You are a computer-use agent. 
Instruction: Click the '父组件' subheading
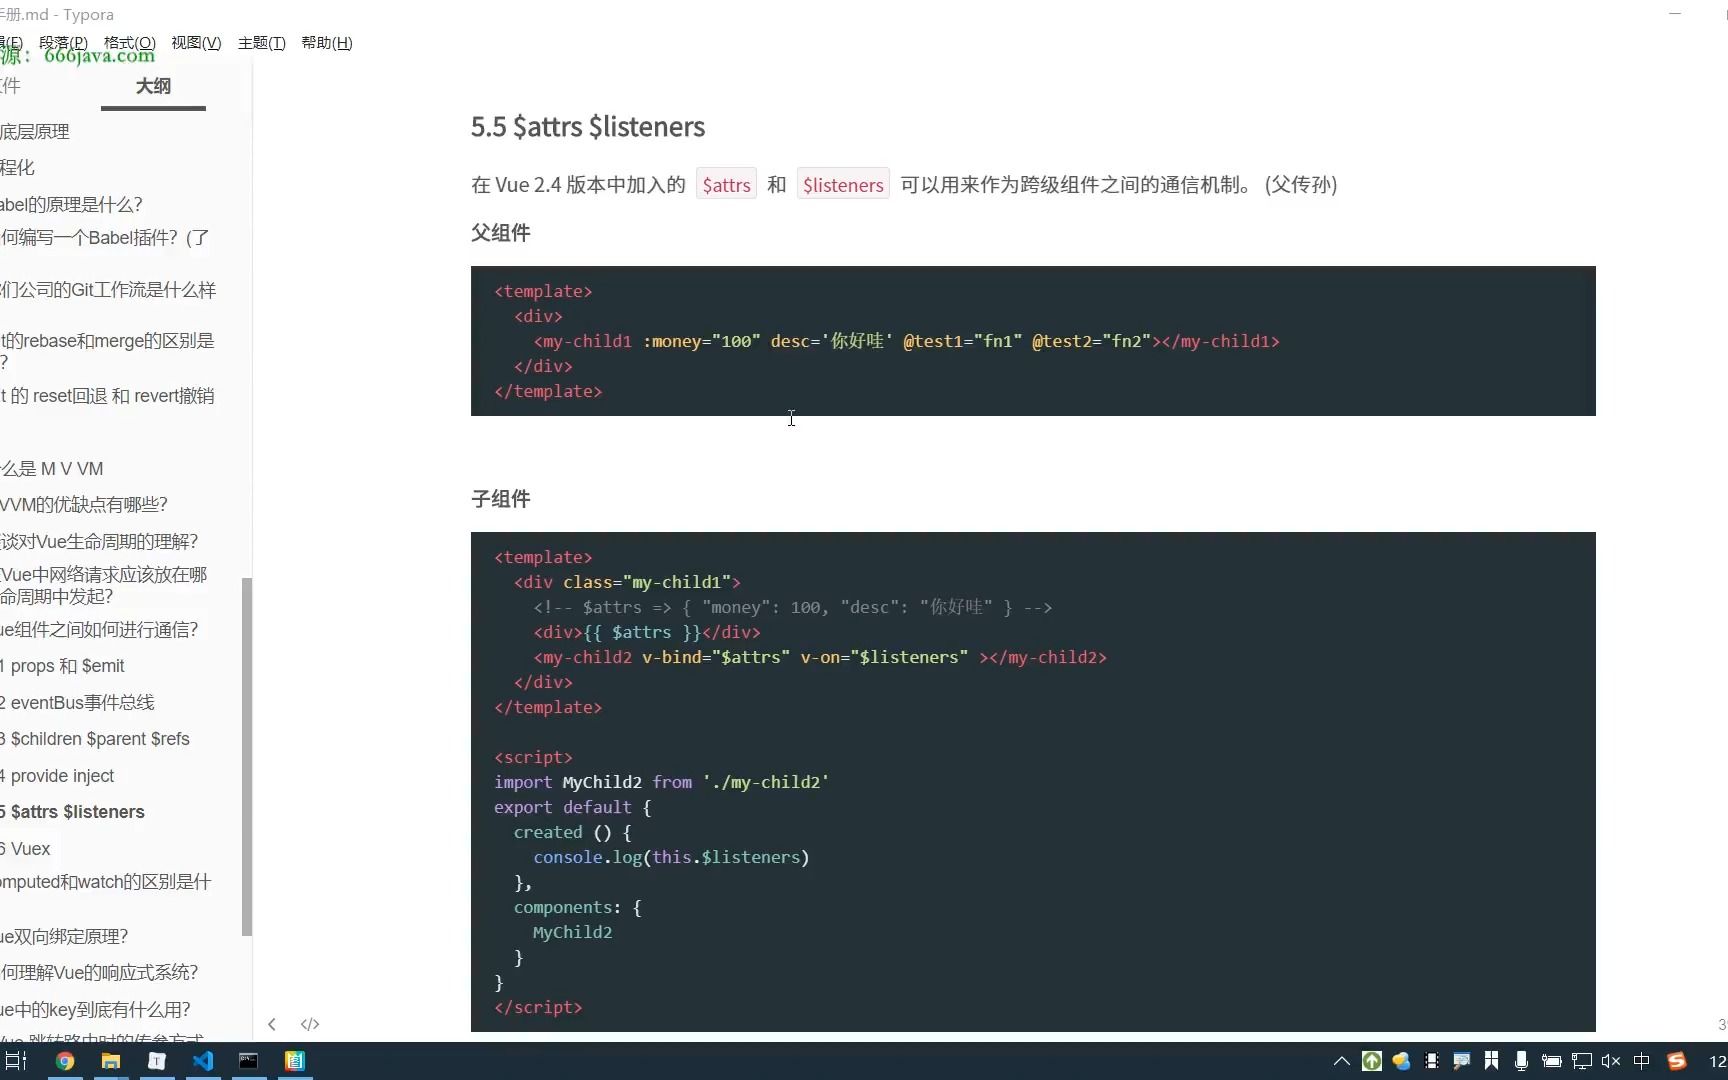pos(500,233)
